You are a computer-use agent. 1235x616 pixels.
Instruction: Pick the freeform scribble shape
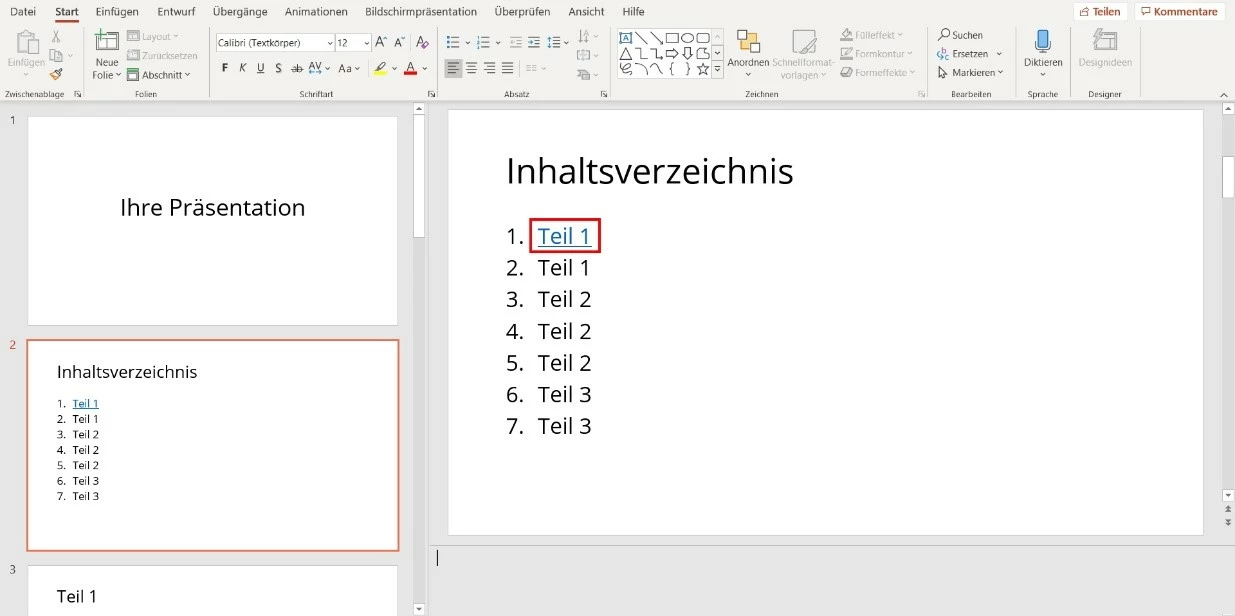click(x=626, y=69)
